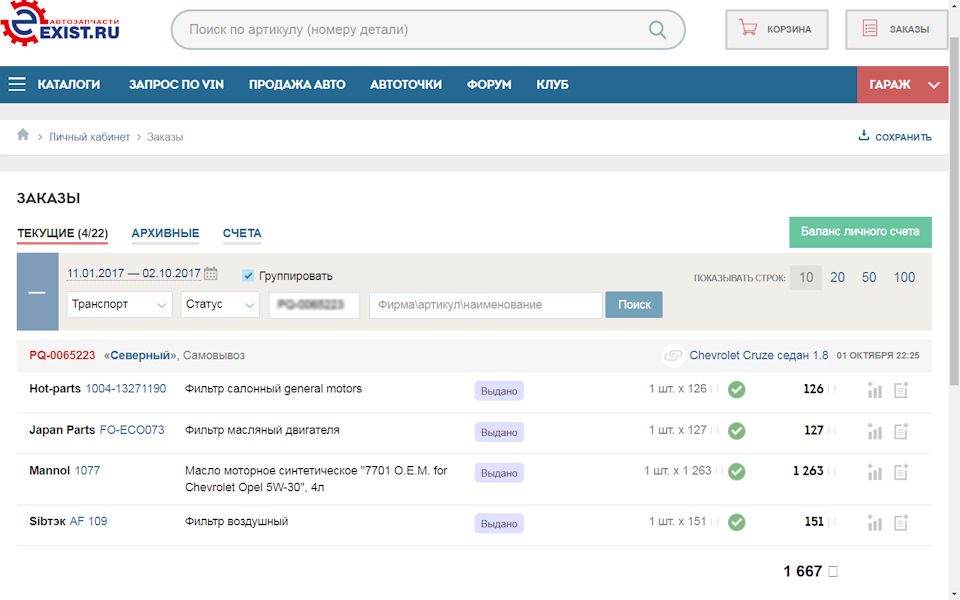Screen dimensions: 960x600
Task: Click the Поиск button in filters
Action: [634, 304]
